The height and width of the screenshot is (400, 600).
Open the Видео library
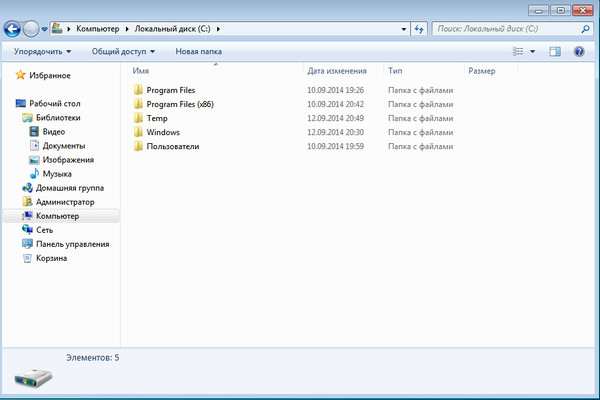point(54,132)
